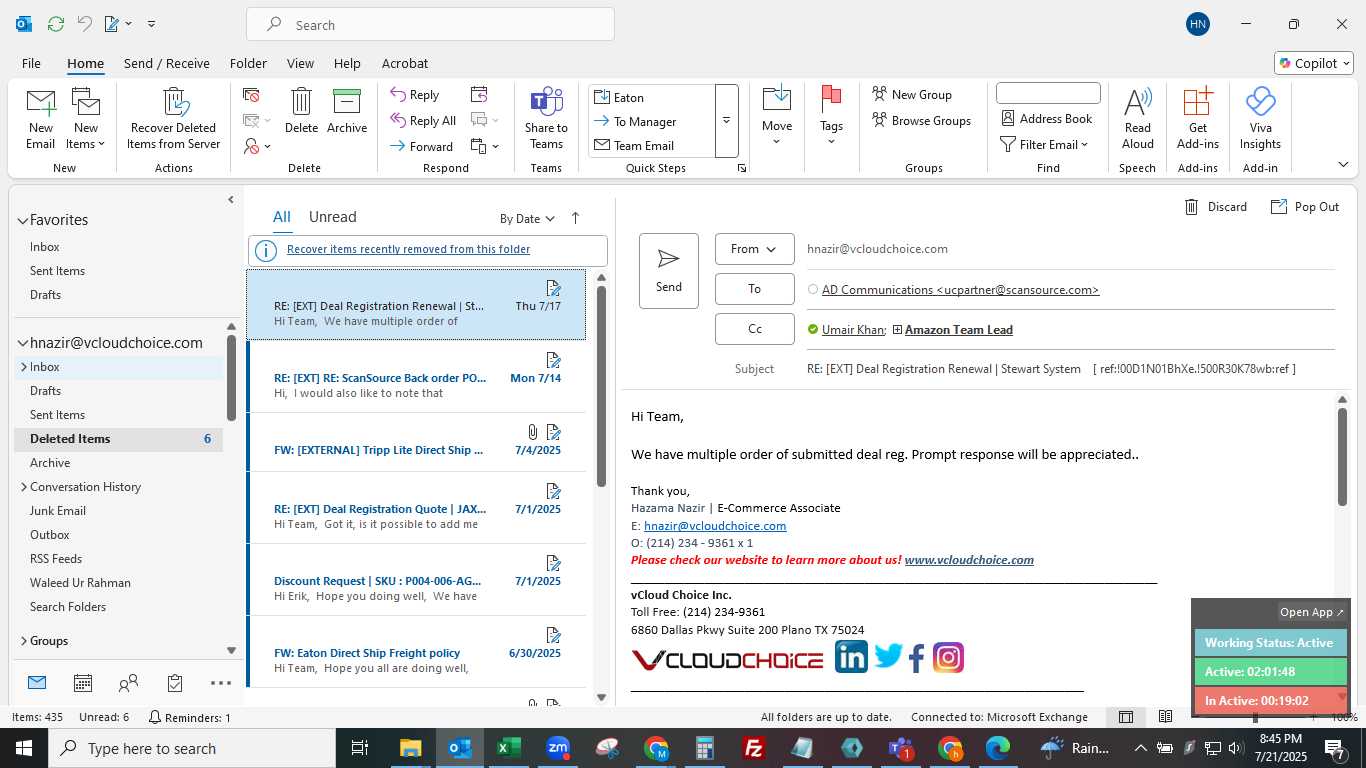Expand Conversation History folder
Screen dimensions: 1366x768
coord(23,487)
